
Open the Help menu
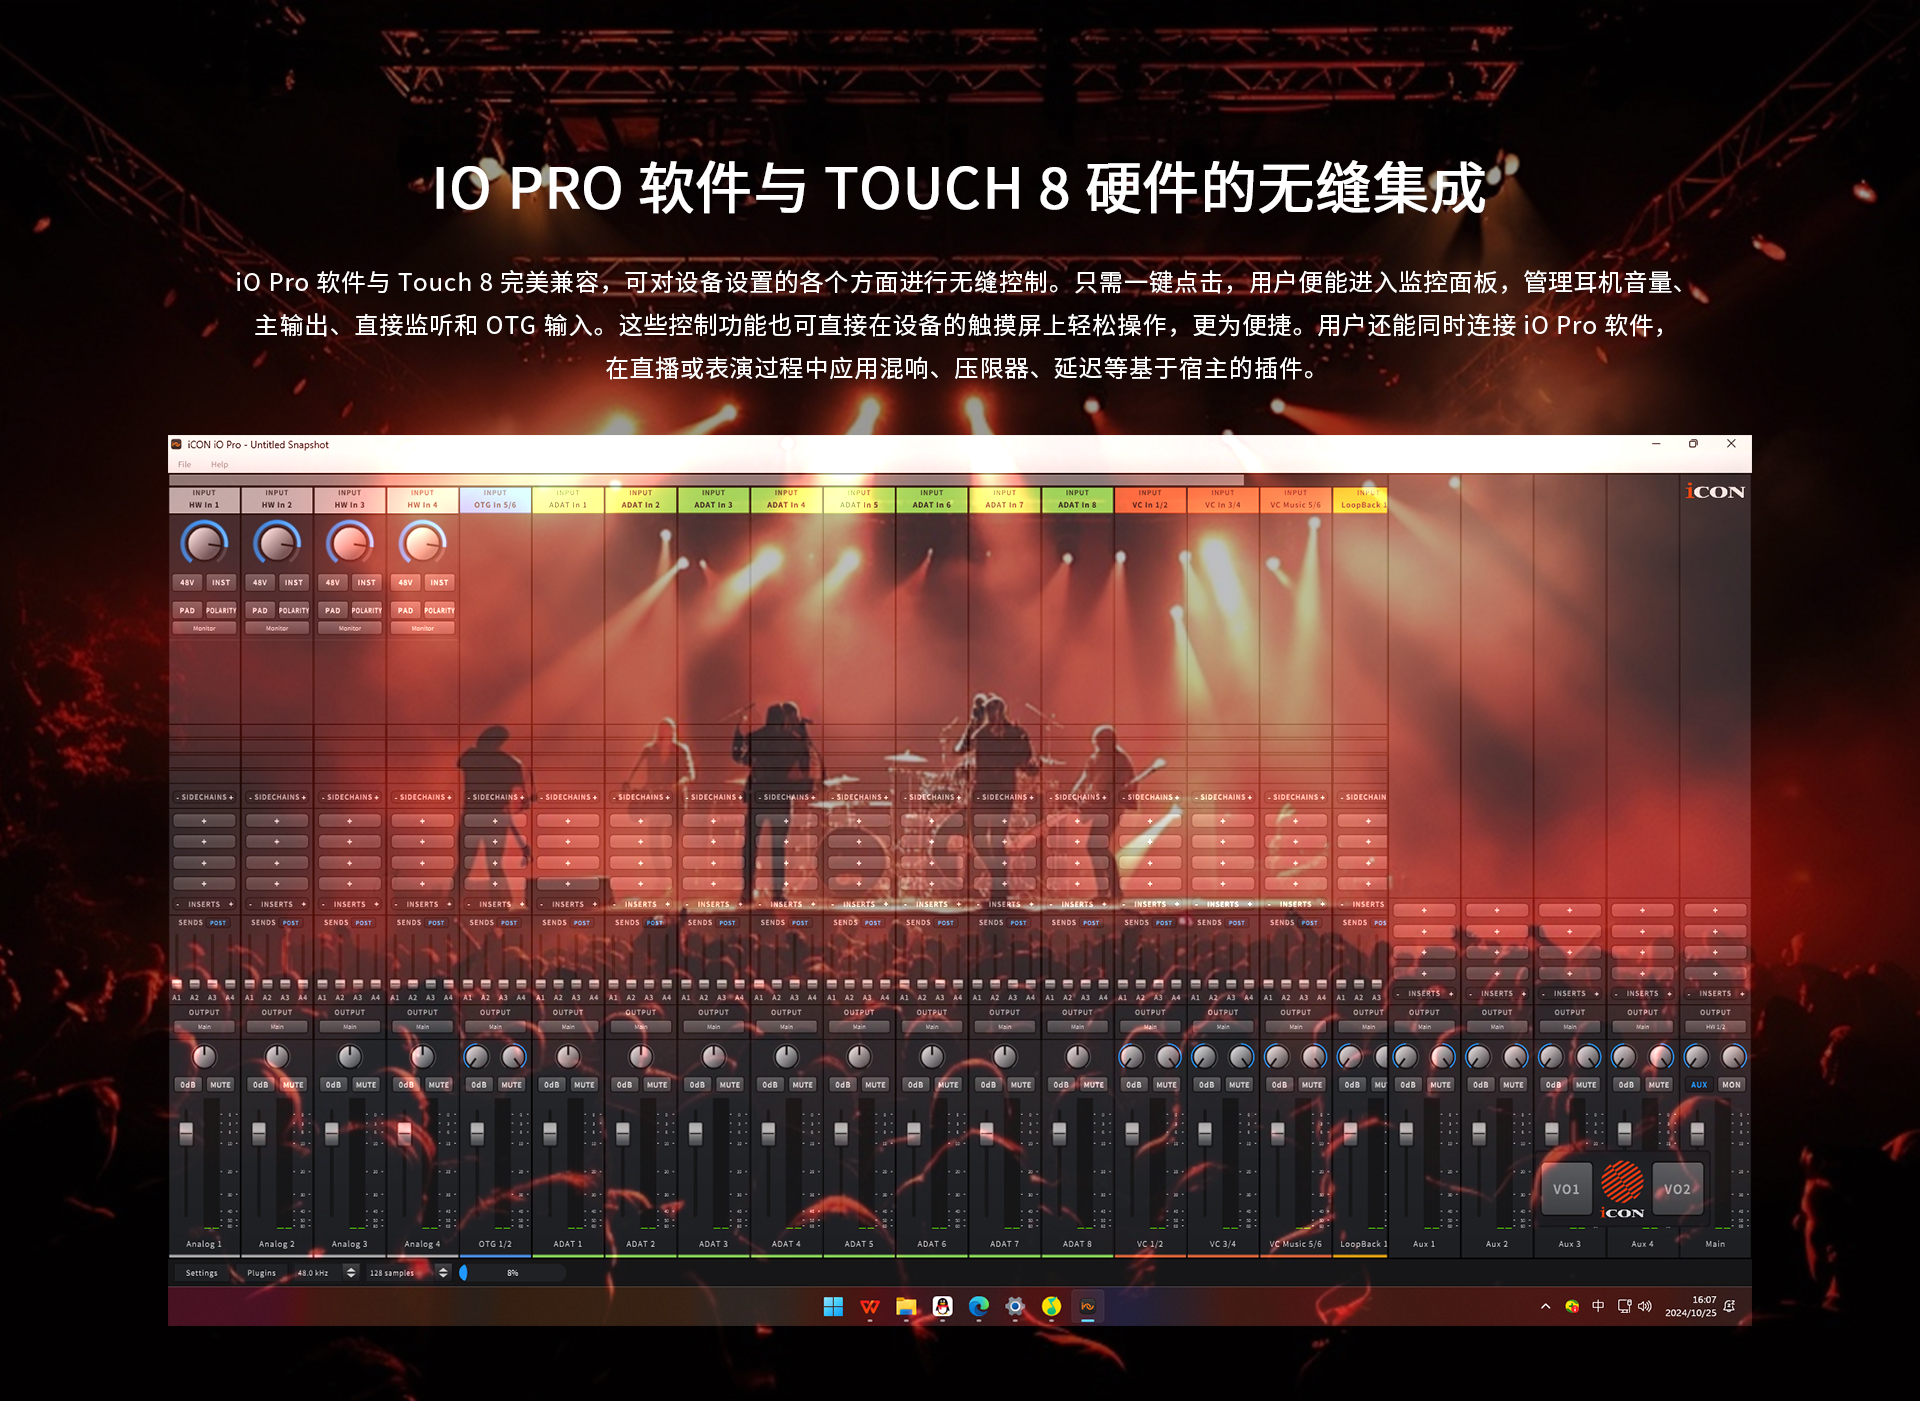tap(219, 464)
